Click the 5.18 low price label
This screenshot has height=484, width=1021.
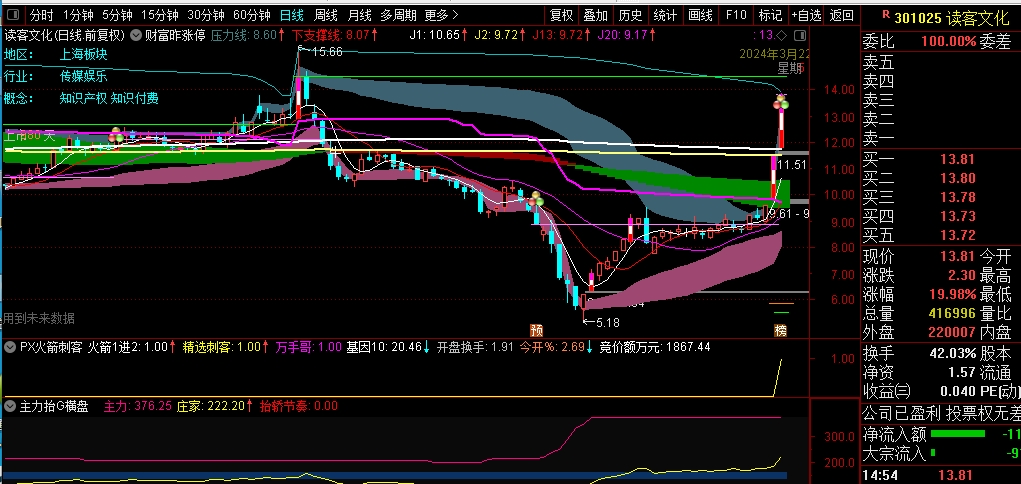tap(608, 322)
